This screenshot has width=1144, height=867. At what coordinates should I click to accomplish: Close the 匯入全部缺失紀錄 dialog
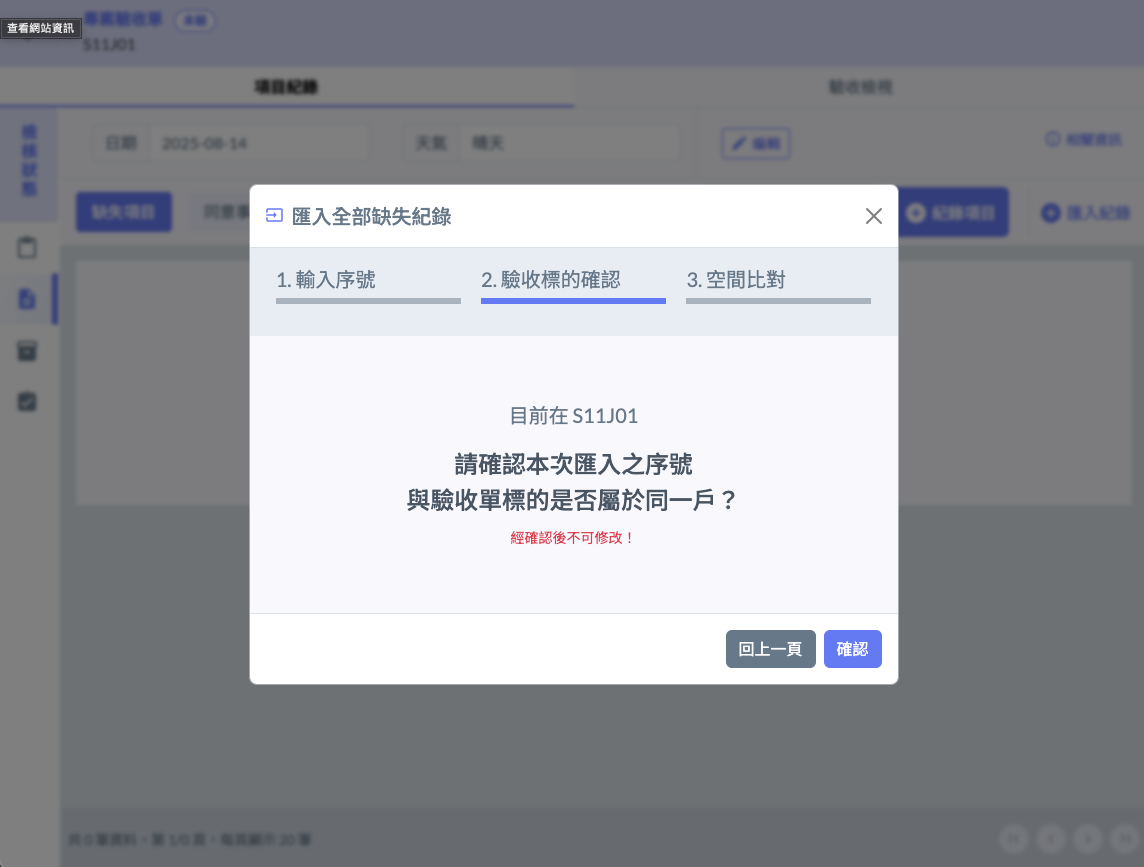pyautogui.click(x=873, y=216)
